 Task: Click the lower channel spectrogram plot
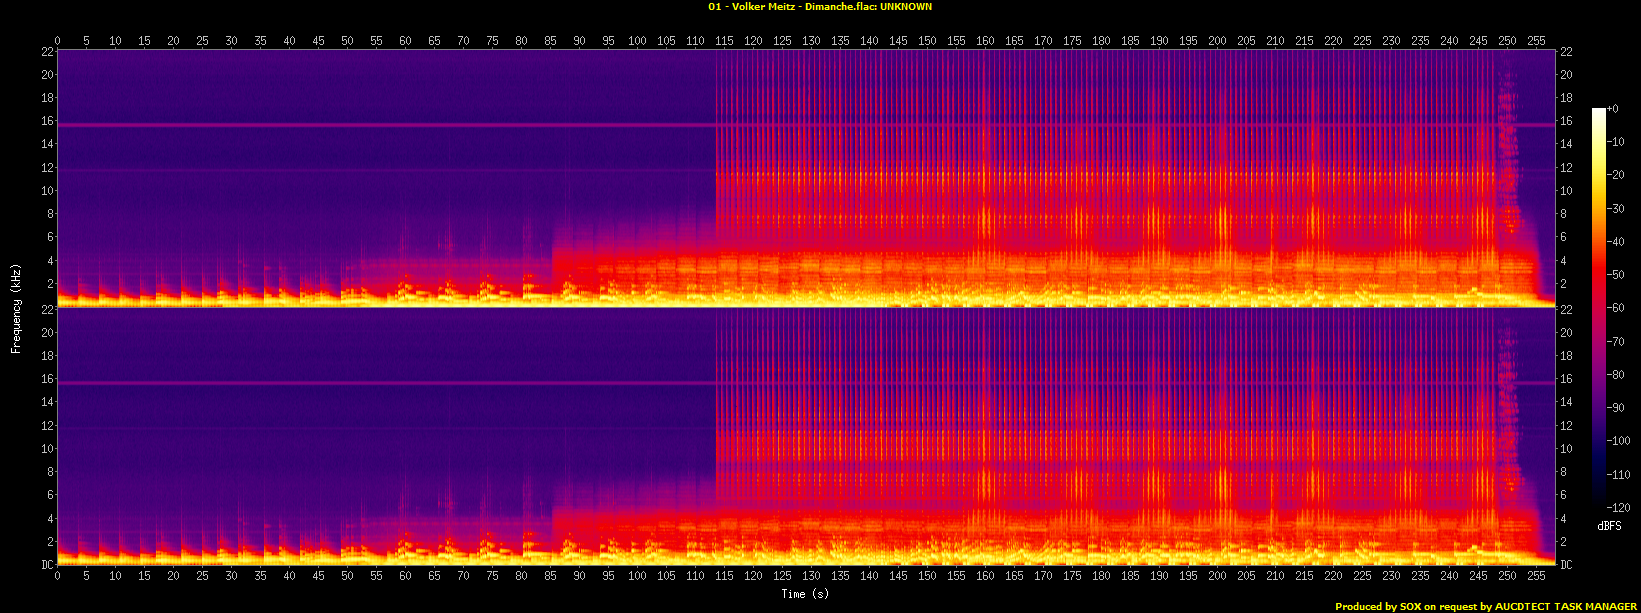tap(806, 436)
